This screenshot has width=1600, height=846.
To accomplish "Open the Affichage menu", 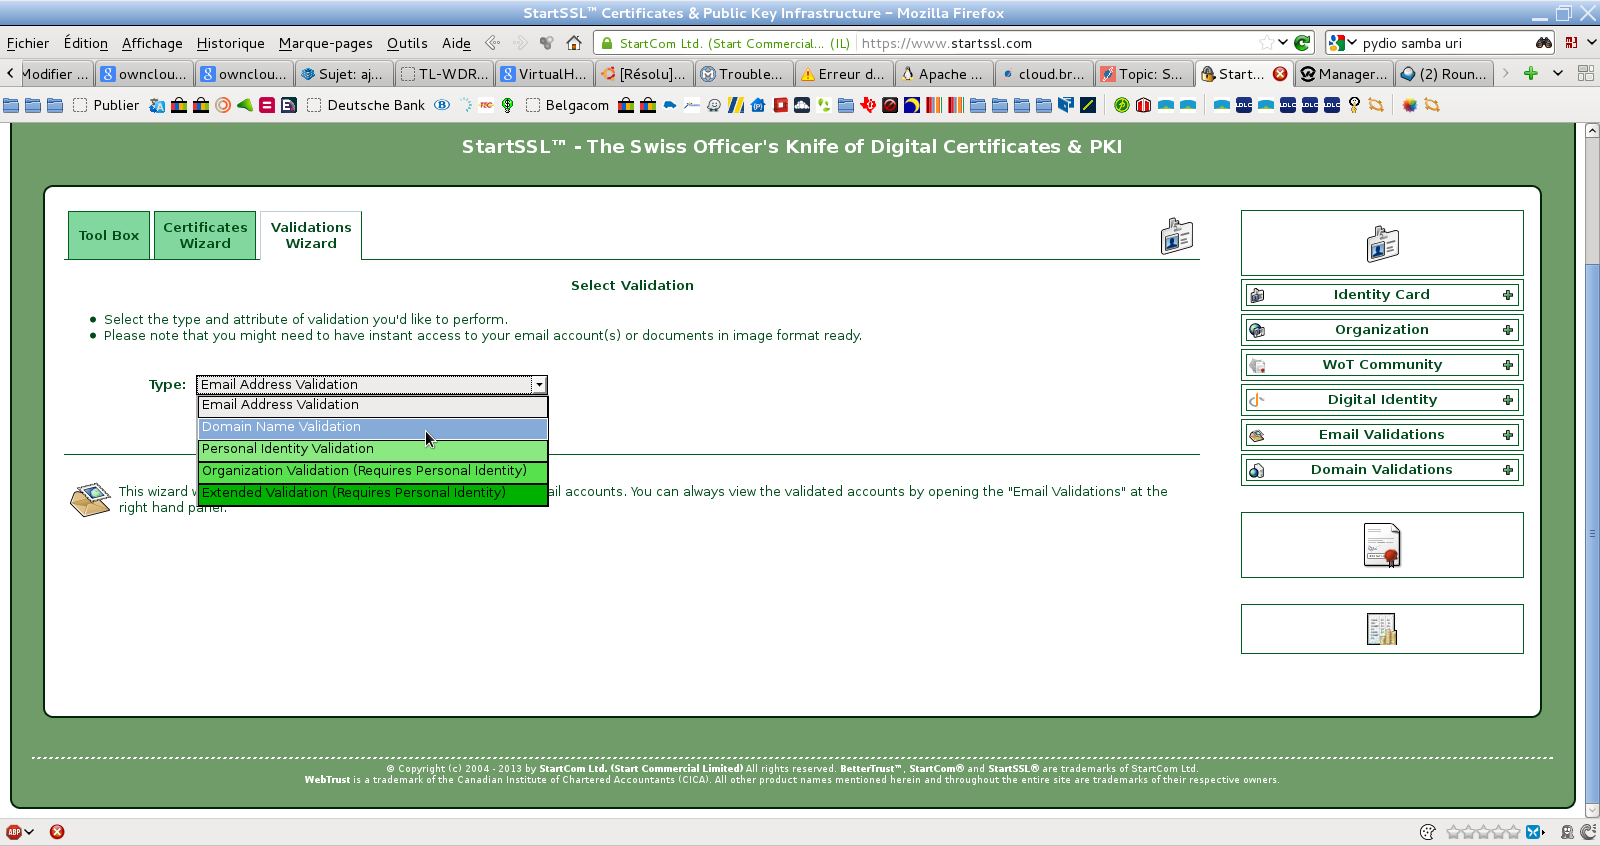I will (x=152, y=43).
